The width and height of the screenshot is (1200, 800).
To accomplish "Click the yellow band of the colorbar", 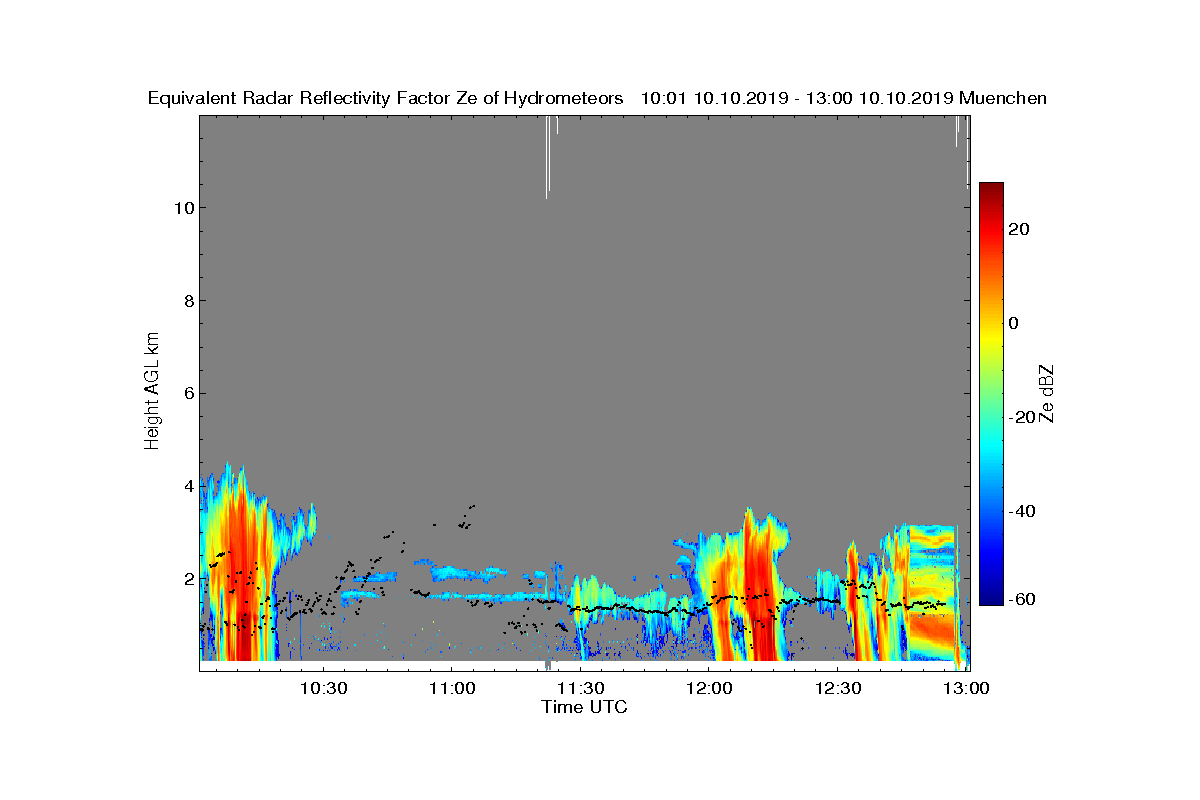I will (991, 337).
